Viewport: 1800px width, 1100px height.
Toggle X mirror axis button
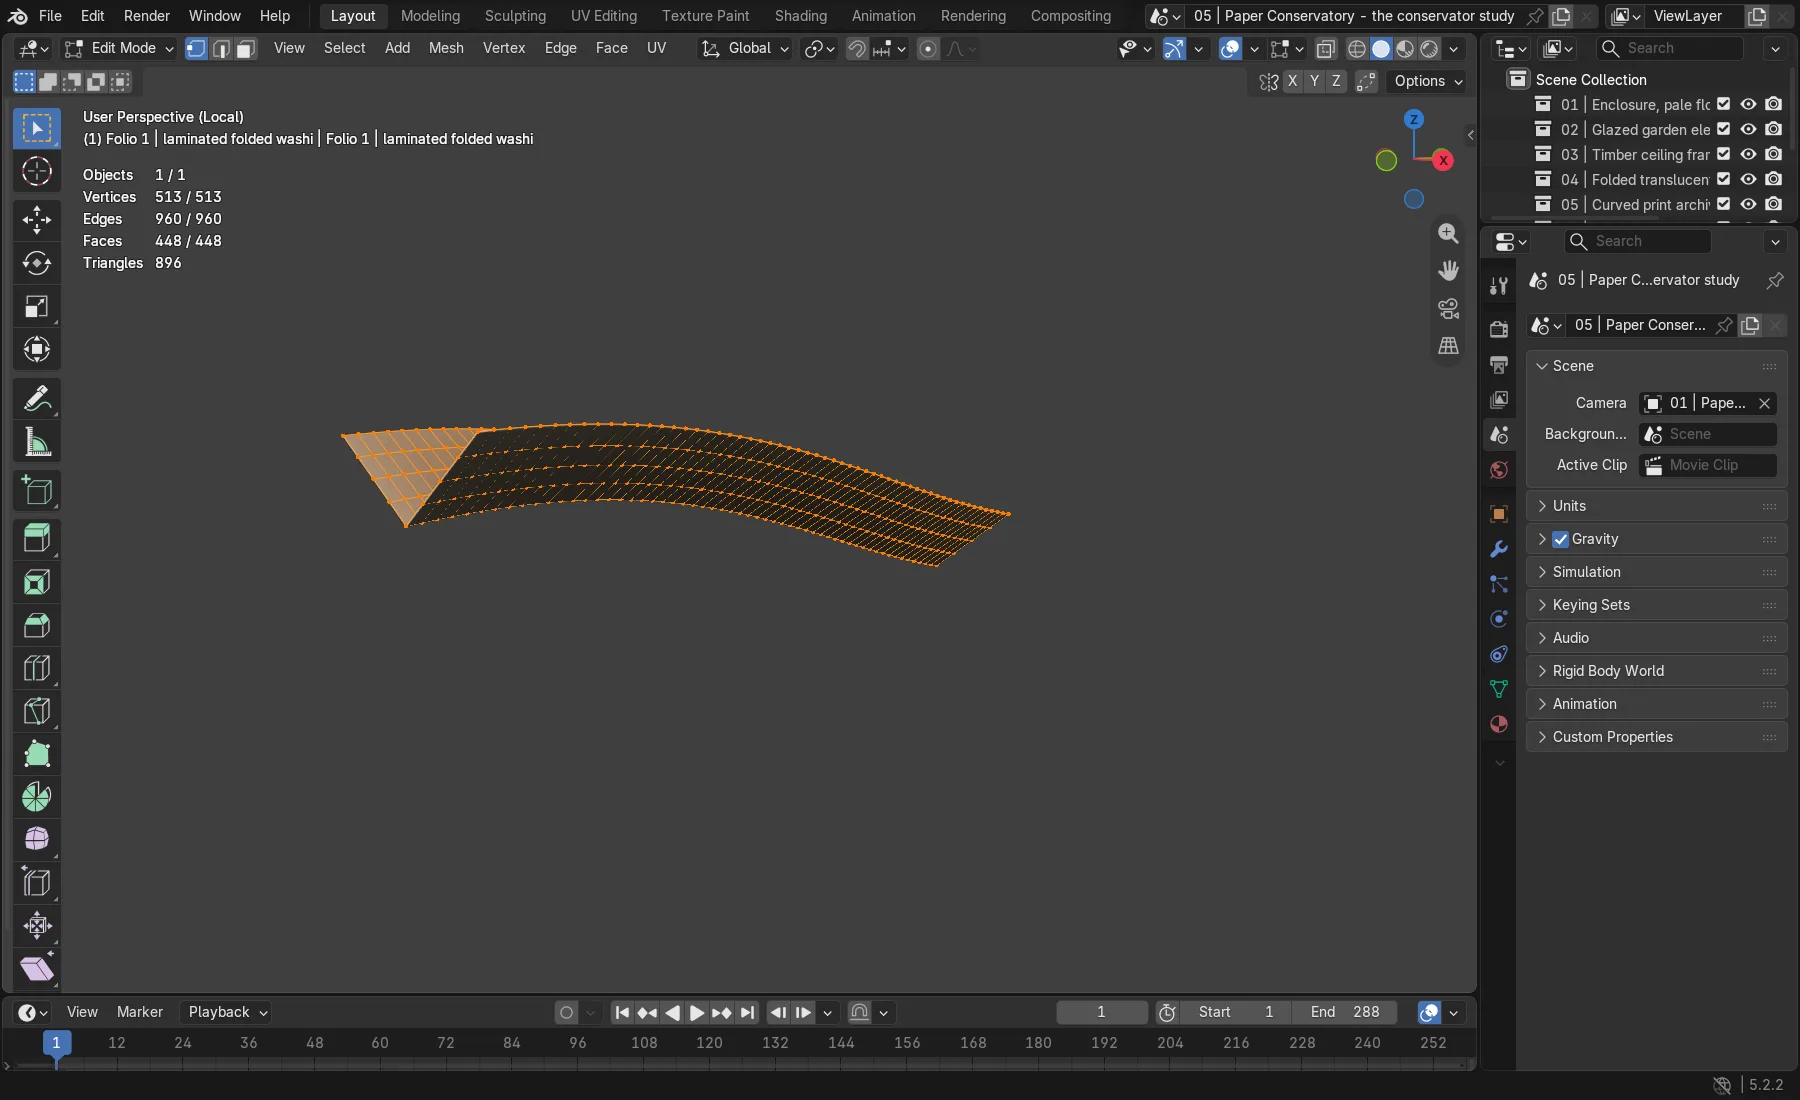[x=1293, y=81]
